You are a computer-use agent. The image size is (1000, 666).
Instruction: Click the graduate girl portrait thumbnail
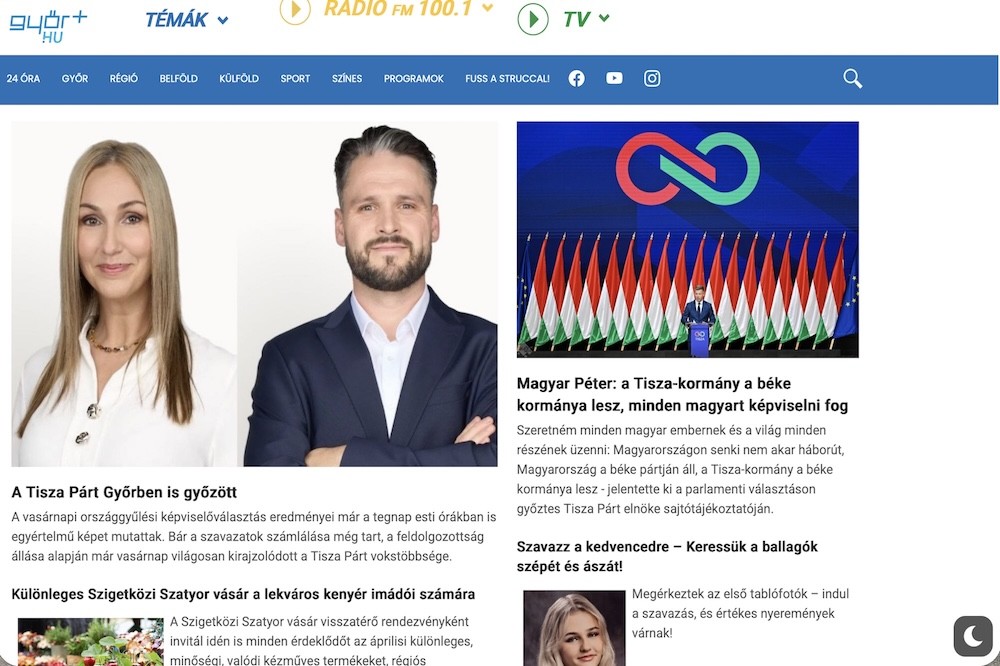coord(574,629)
